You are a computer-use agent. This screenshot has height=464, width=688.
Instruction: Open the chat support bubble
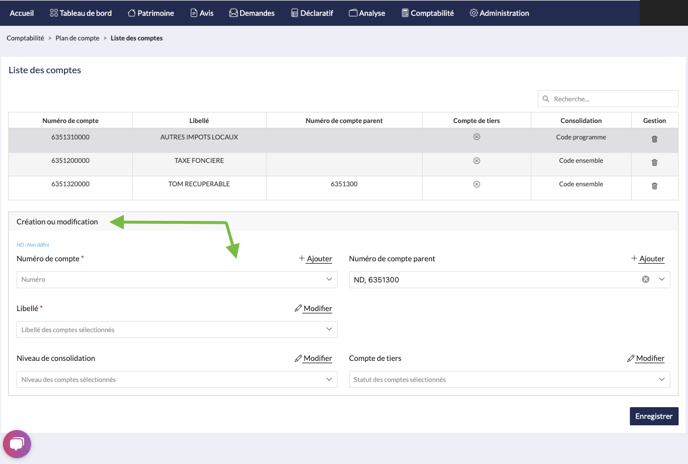click(x=17, y=443)
